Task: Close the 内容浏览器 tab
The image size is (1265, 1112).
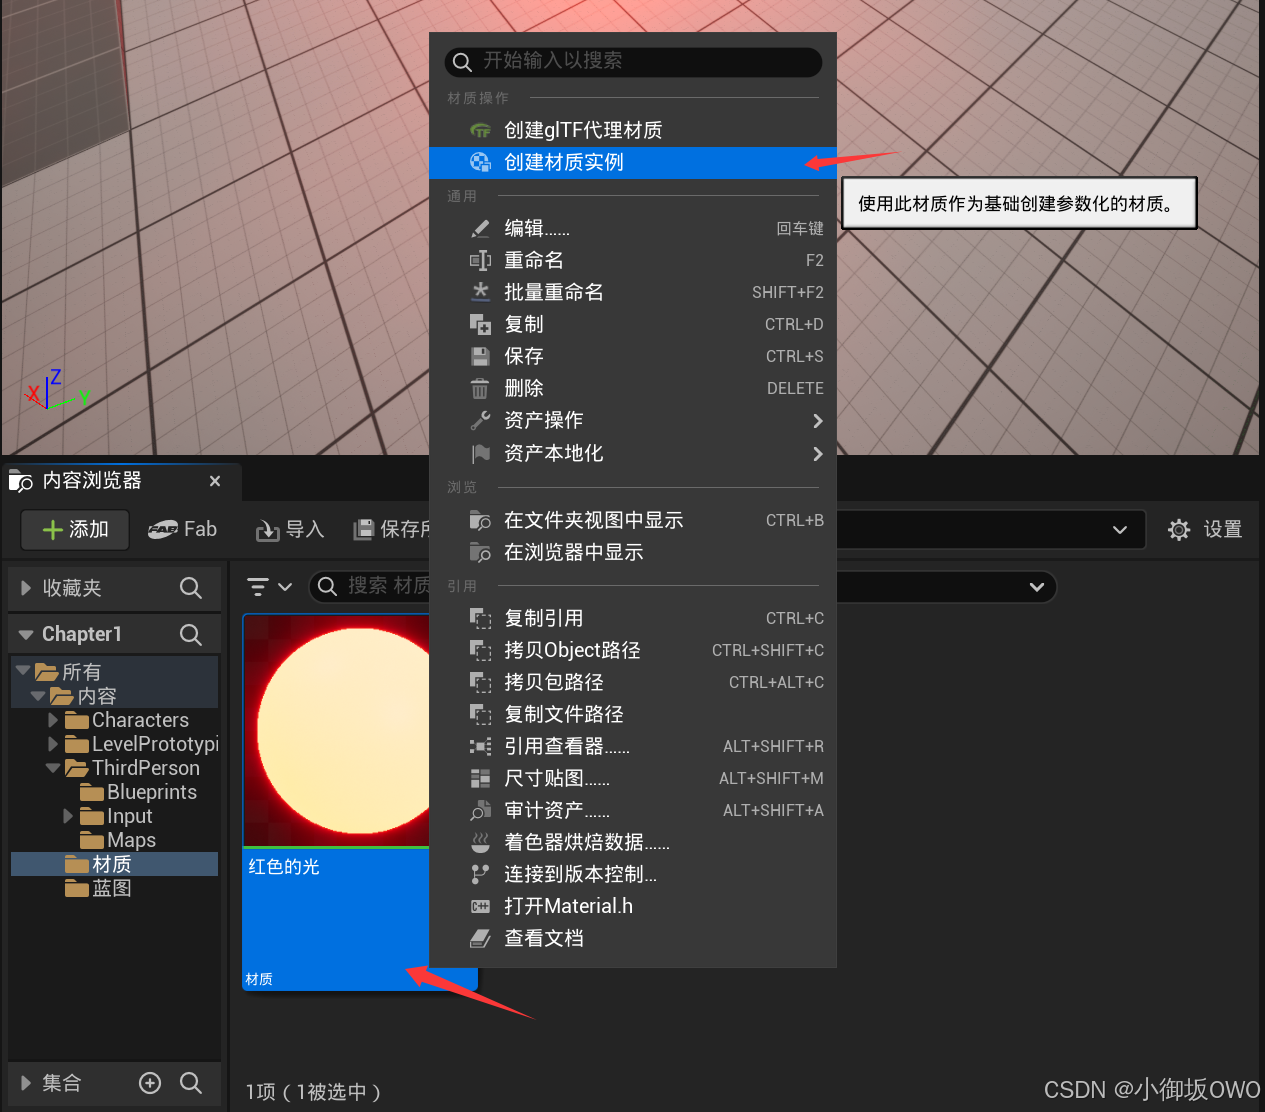Action: [x=215, y=481]
